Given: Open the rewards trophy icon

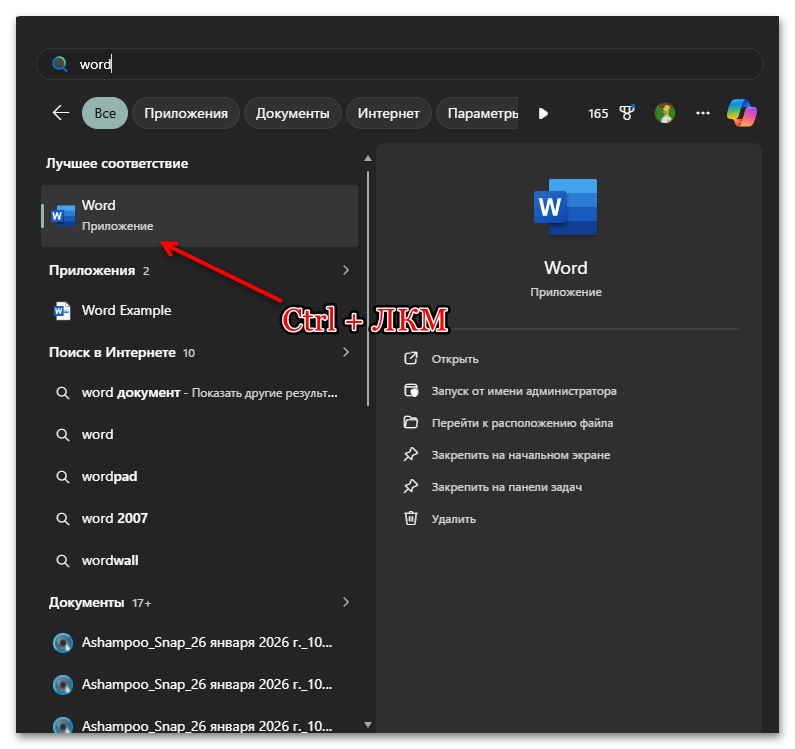Looking at the screenshot, I should pyautogui.click(x=627, y=113).
